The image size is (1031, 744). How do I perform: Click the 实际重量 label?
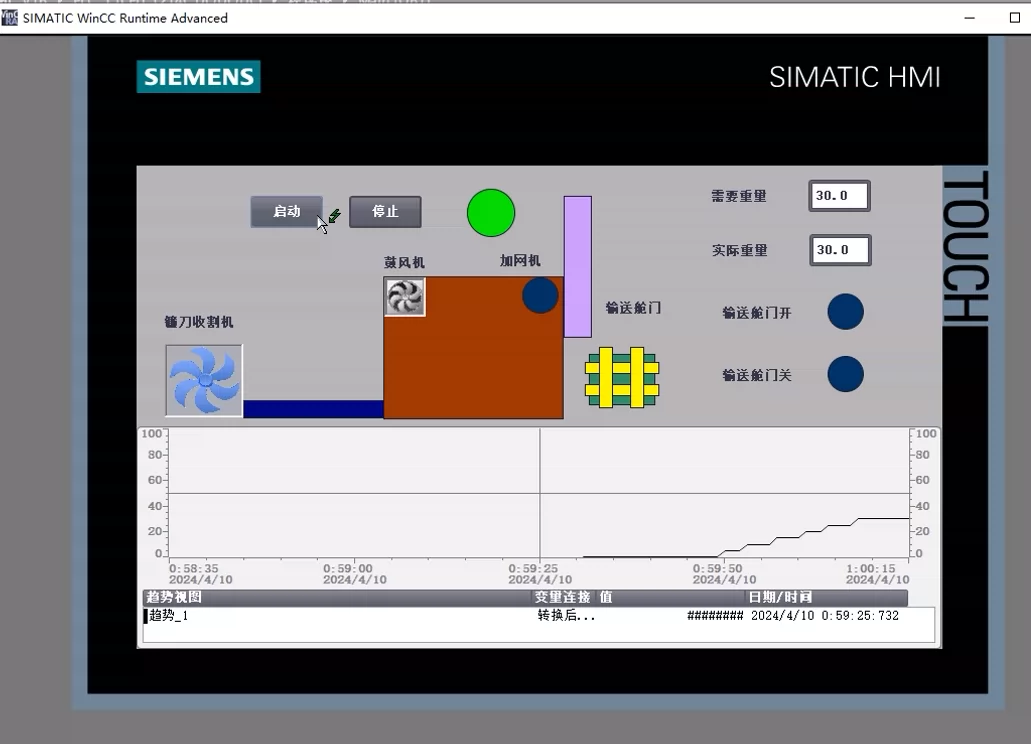click(x=740, y=250)
